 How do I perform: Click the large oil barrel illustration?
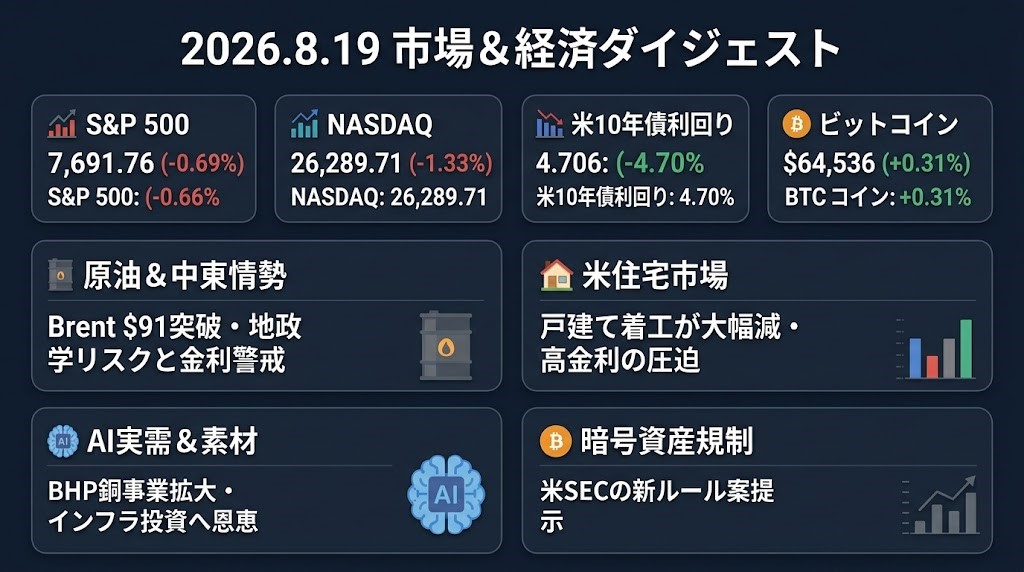pyautogui.click(x=445, y=346)
